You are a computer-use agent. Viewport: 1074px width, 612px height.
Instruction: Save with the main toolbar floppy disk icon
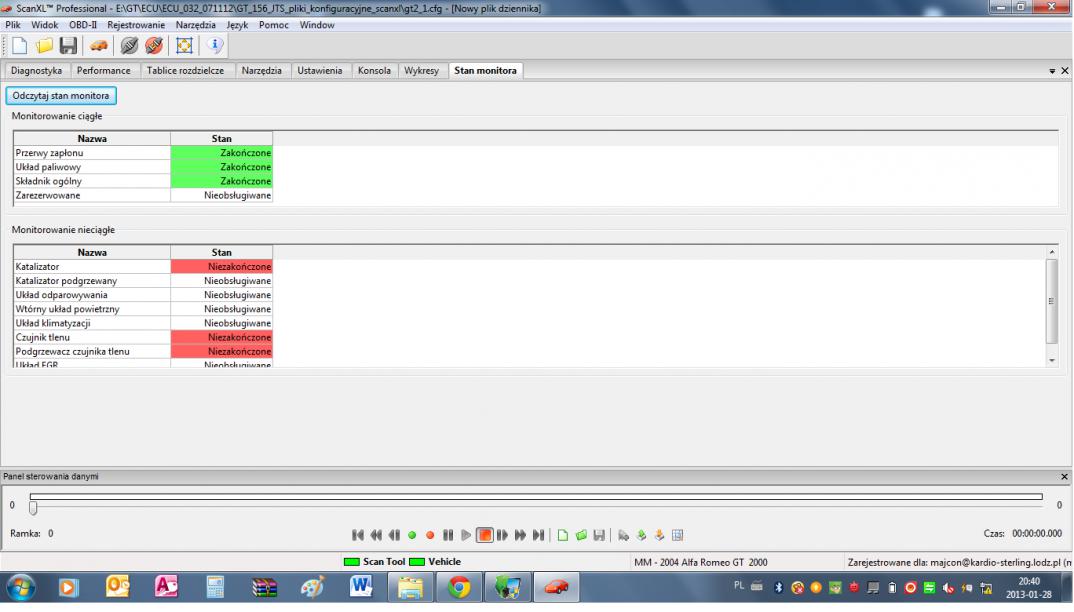click(68, 46)
